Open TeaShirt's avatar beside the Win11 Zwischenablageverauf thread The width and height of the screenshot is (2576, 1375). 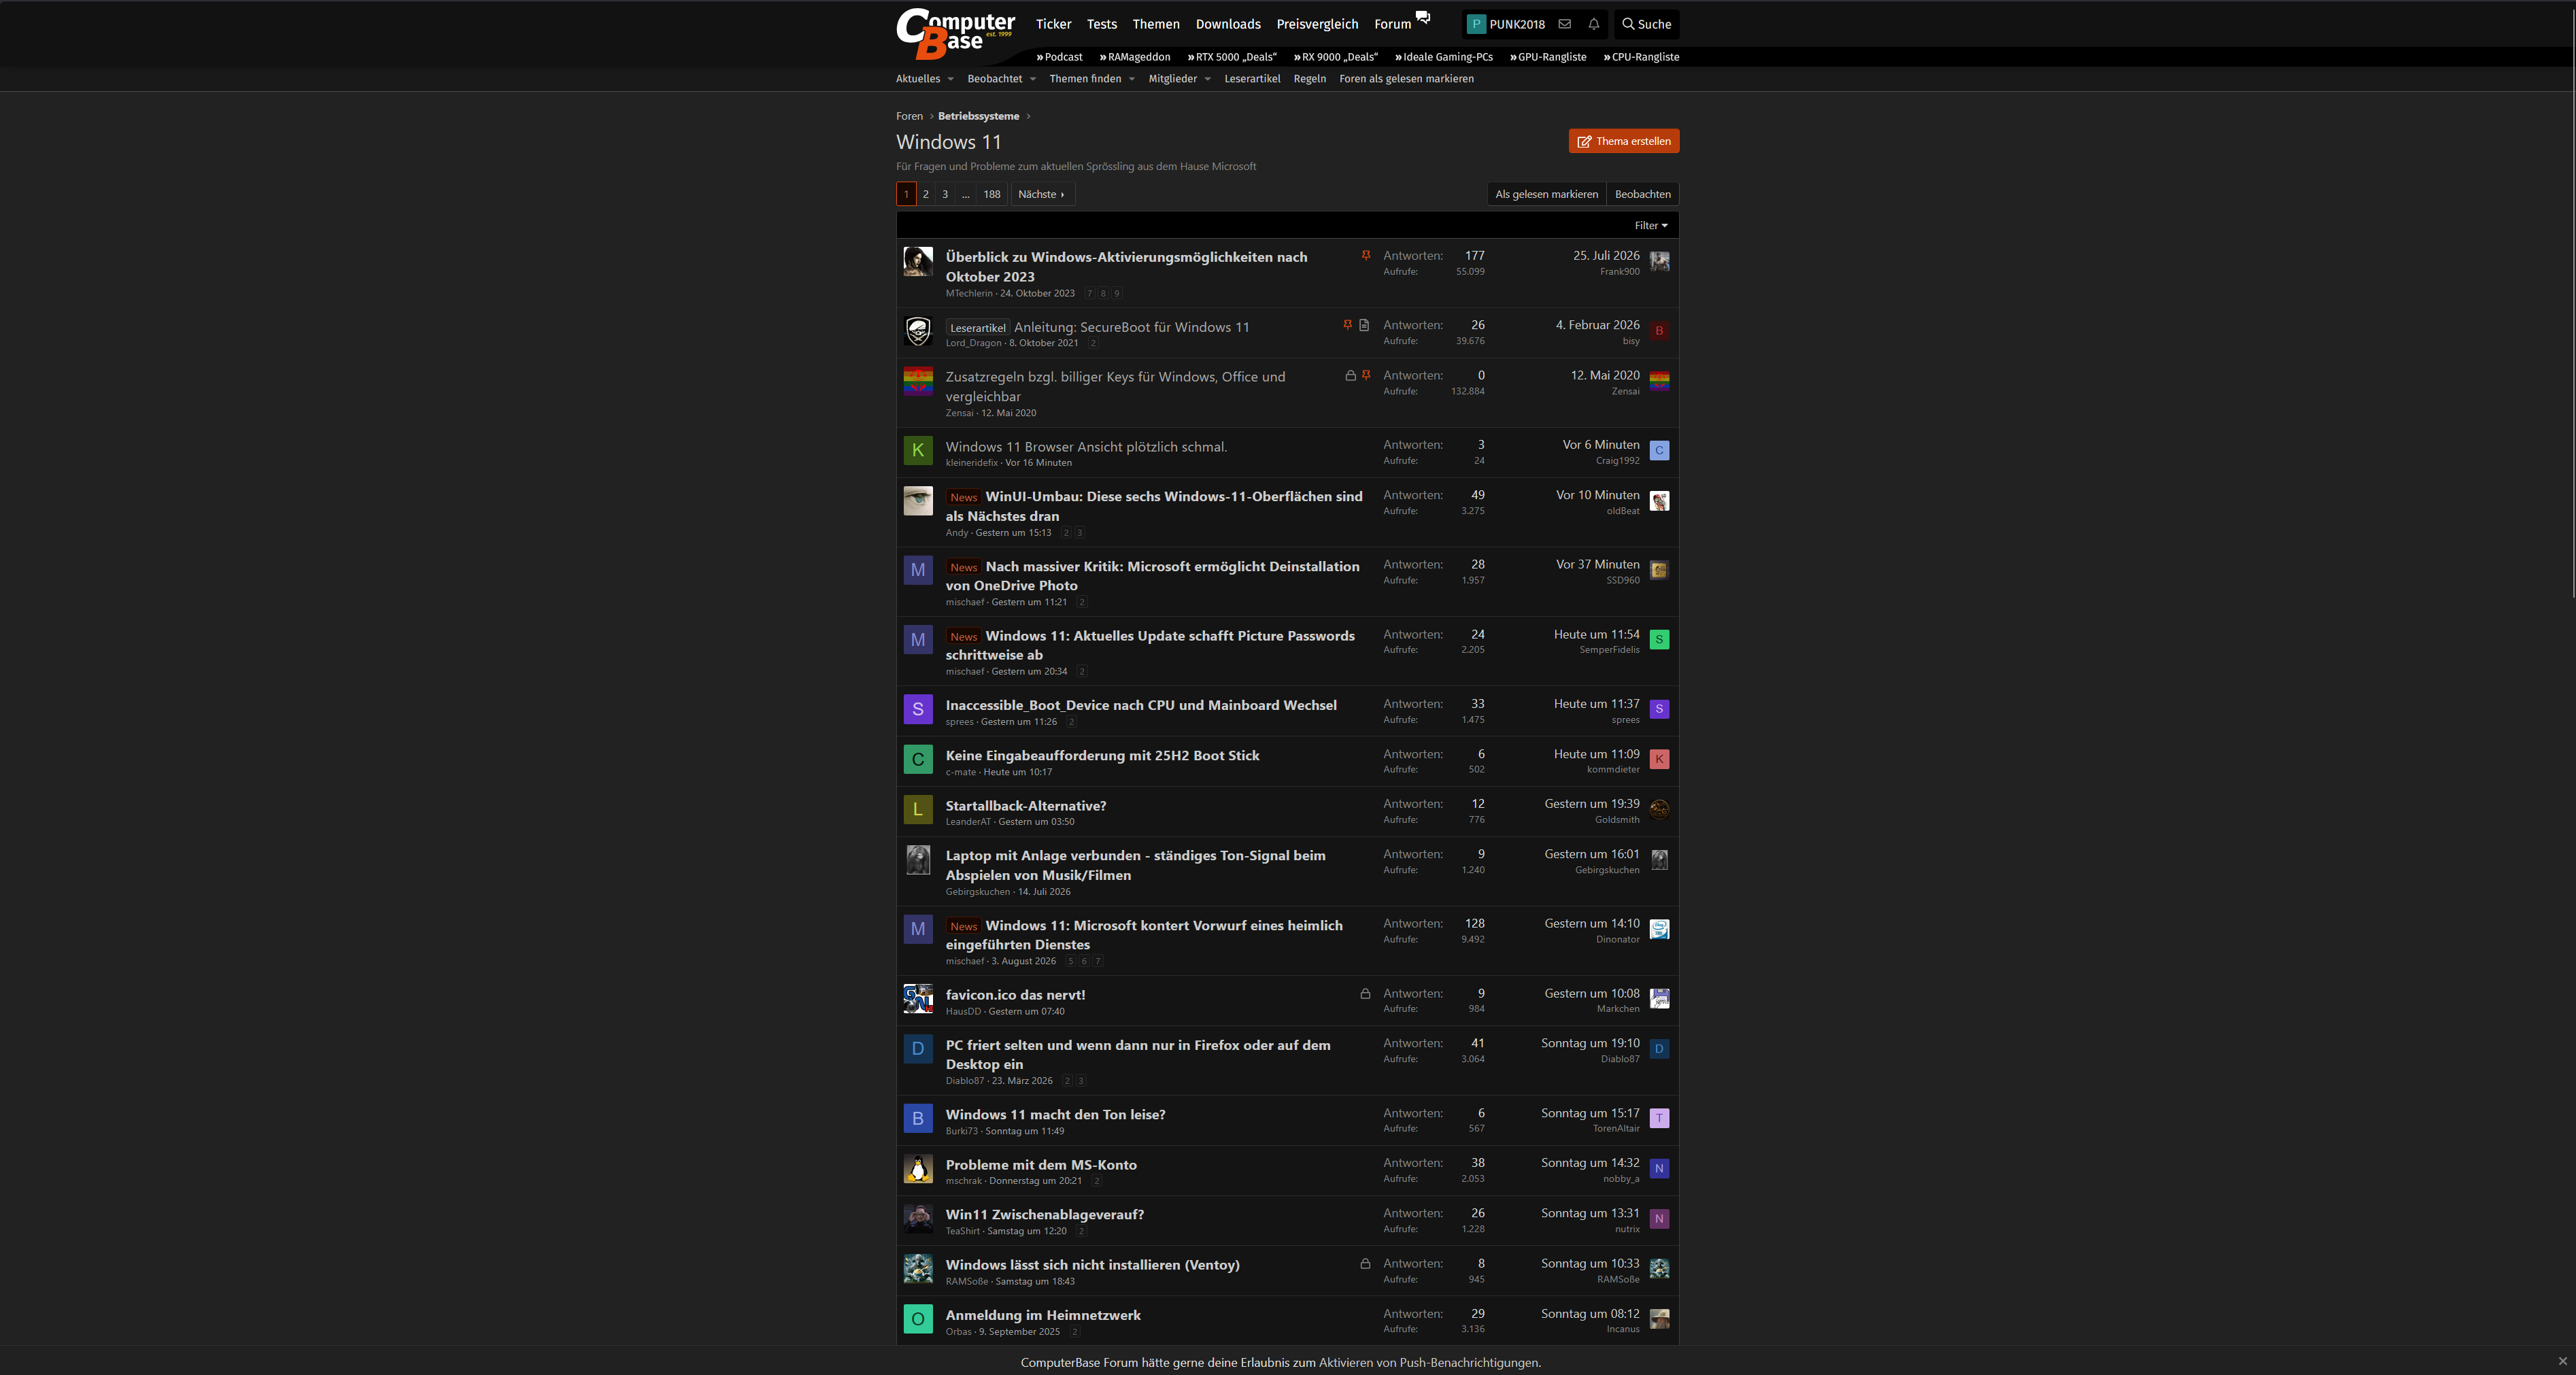click(918, 1218)
